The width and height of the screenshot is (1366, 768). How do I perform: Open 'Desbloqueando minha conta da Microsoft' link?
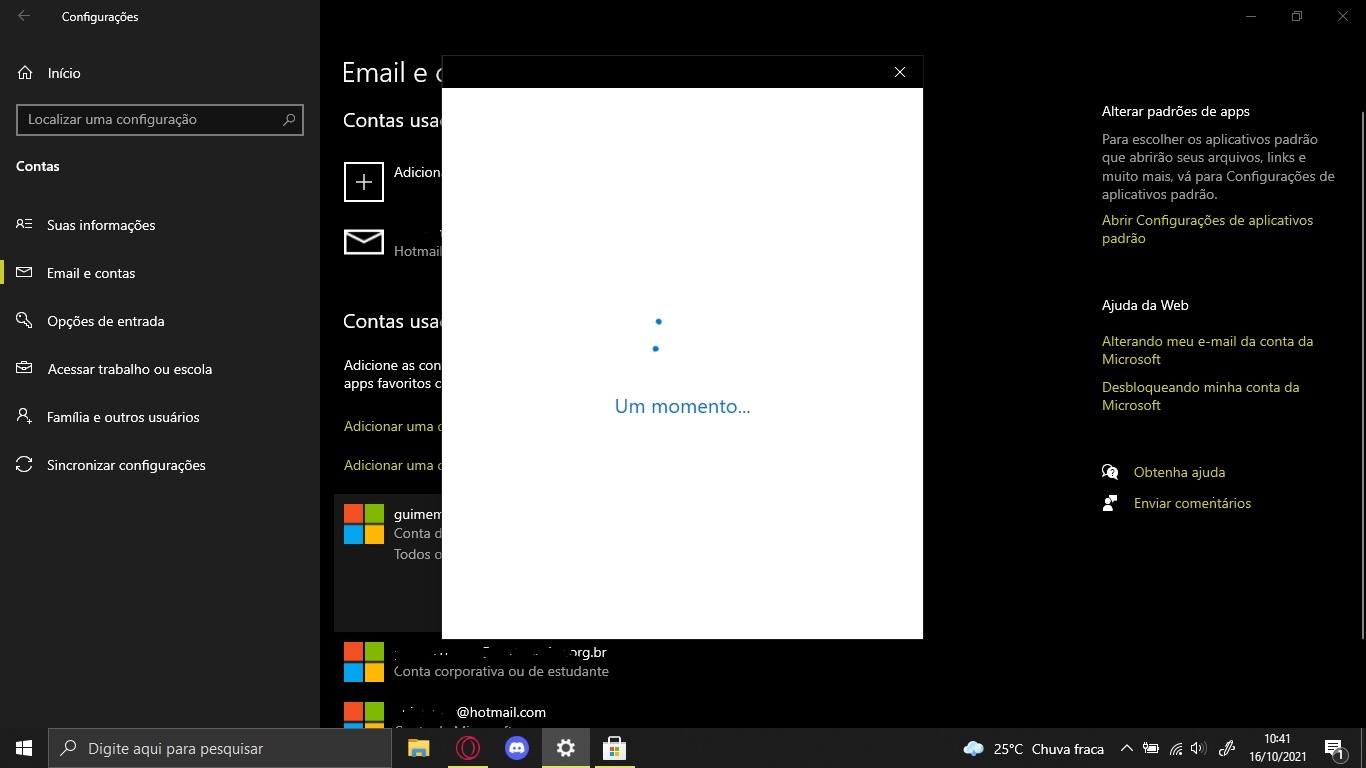coord(1200,396)
